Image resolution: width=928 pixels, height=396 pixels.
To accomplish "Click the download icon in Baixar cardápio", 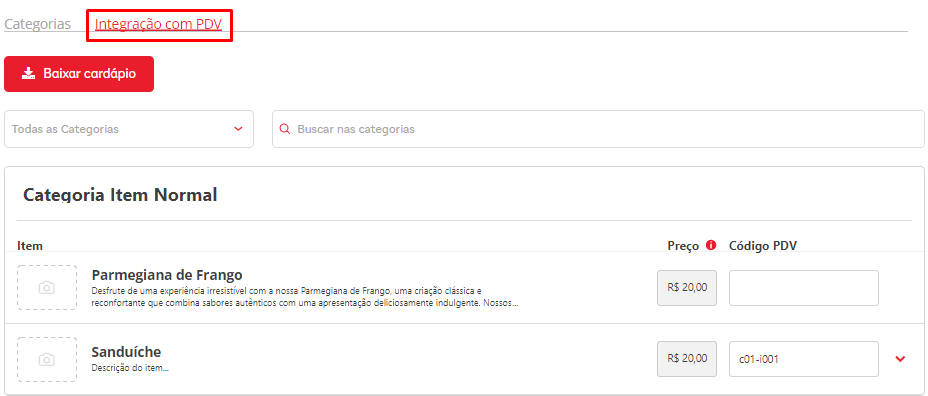I will click(28, 73).
